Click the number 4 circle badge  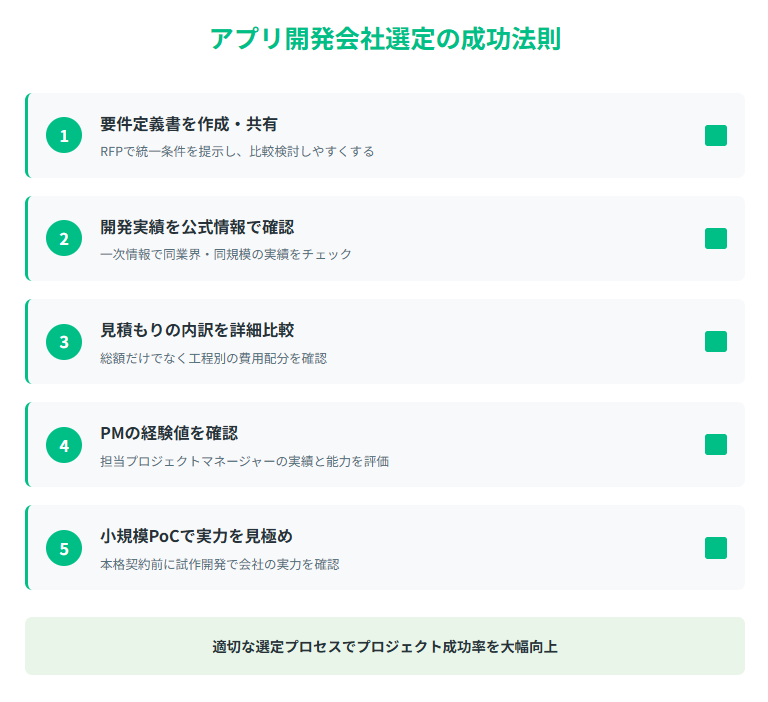point(64,445)
